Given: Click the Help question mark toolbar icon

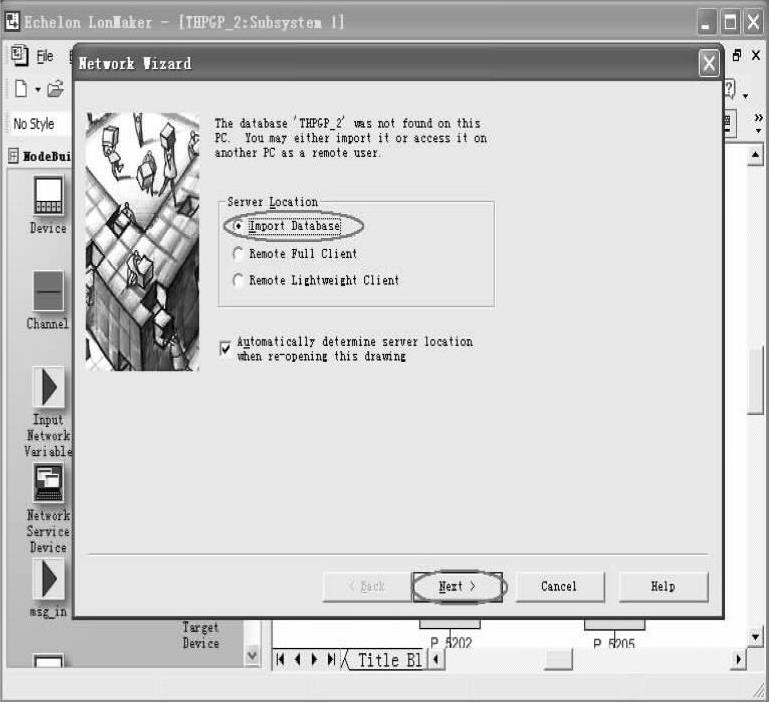Looking at the screenshot, I should pyautogui.click(x=729, y=89).
